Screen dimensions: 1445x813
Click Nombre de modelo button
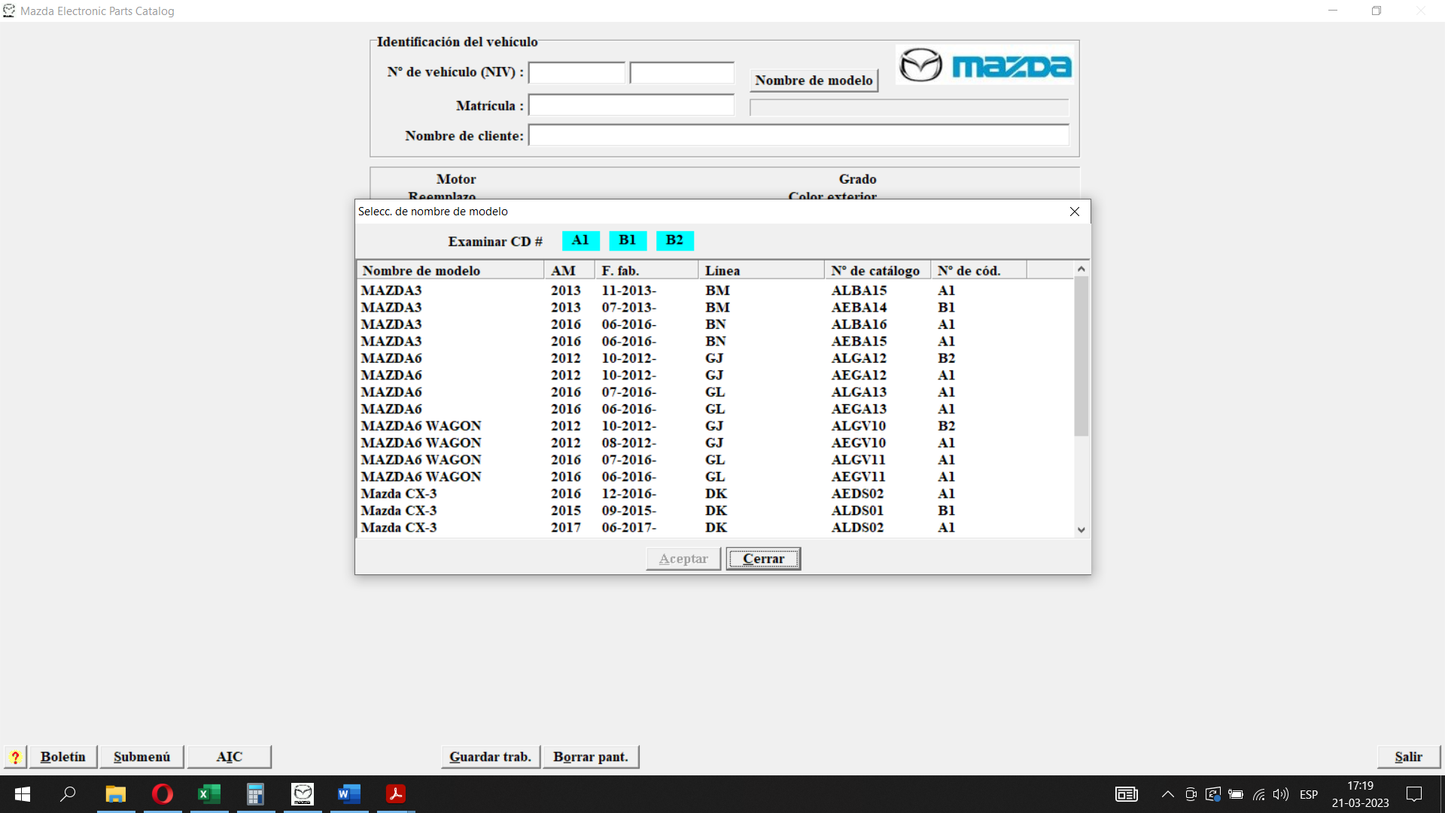[x=814, y=80]
